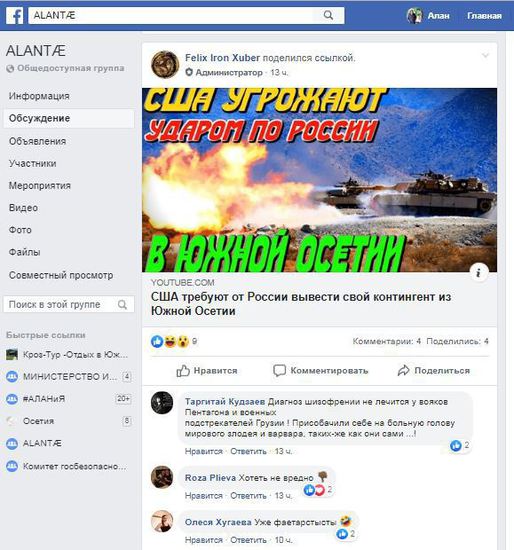The height and width of the screenshot is (550, 514).
Task: Open the Участники section
Action: [x=33, y=163]
